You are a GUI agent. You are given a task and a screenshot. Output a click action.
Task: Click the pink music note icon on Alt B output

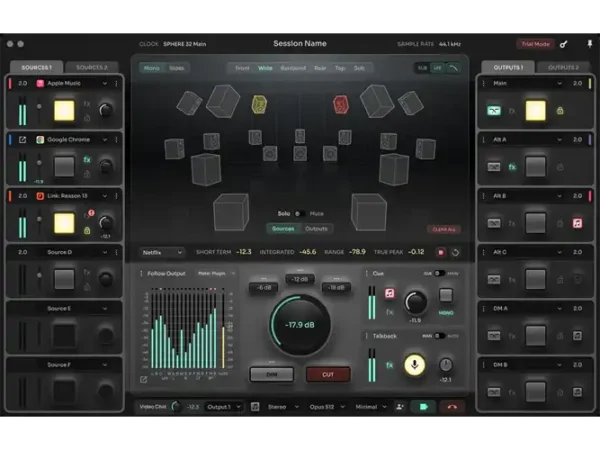tap(577, 223)
